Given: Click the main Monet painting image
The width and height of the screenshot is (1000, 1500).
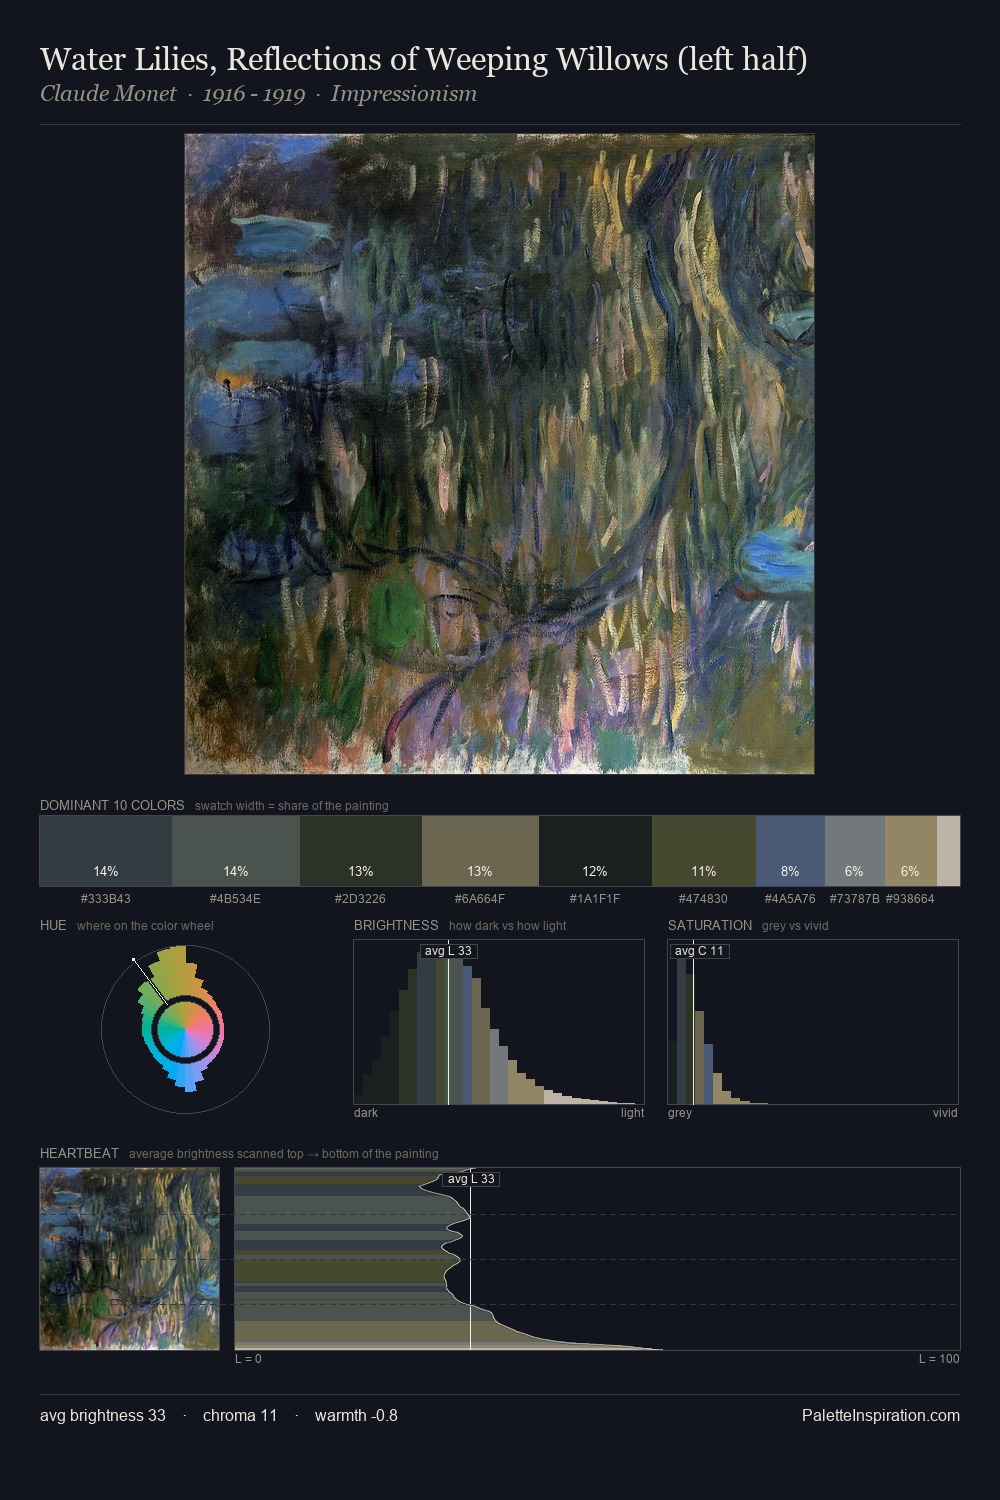Looking at the screenshot, I should 499,454.
